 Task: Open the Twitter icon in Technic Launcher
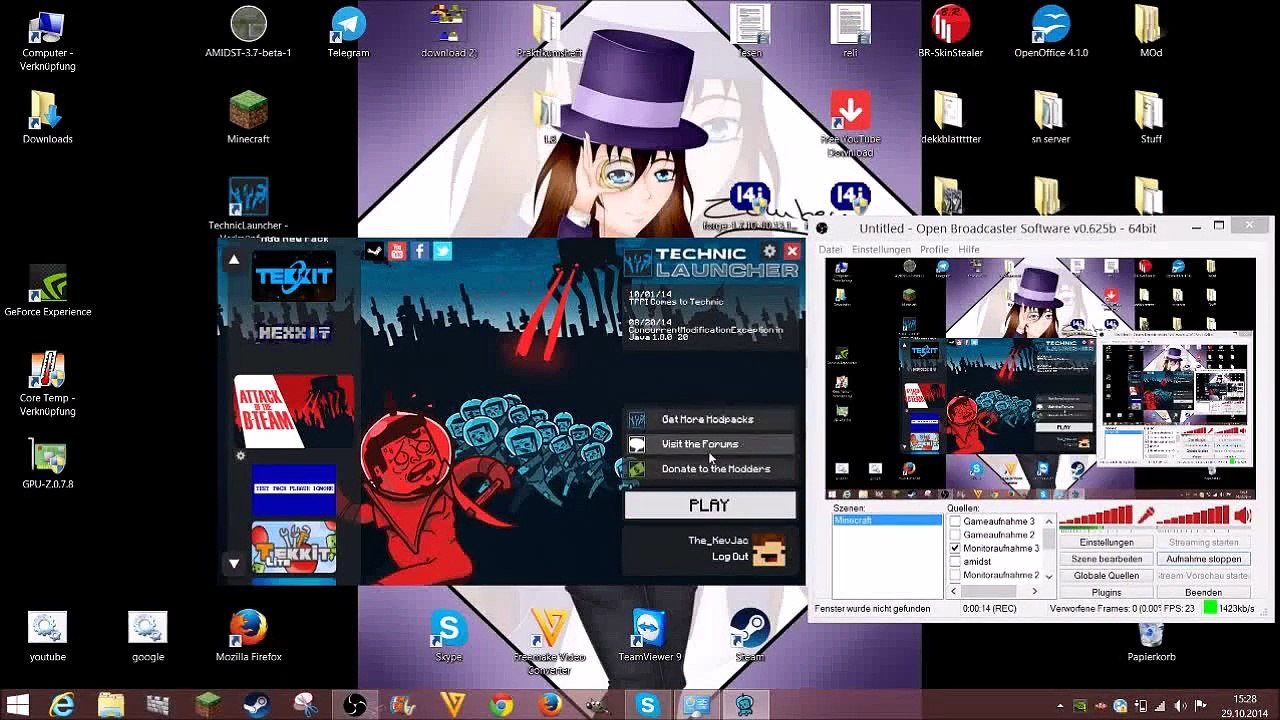pyautogui.click(x=442, y=251)
